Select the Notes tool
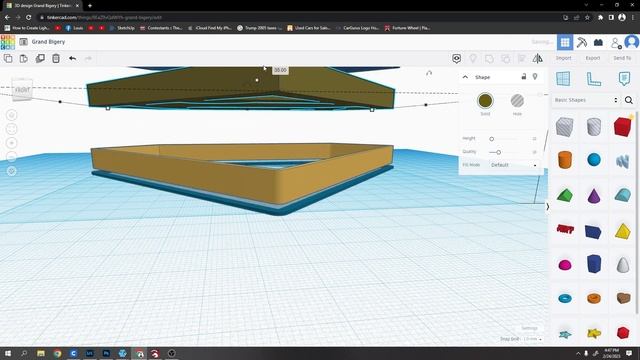This screenshot has width=640, height=360. pyautogui.click(x=624, y=78)
